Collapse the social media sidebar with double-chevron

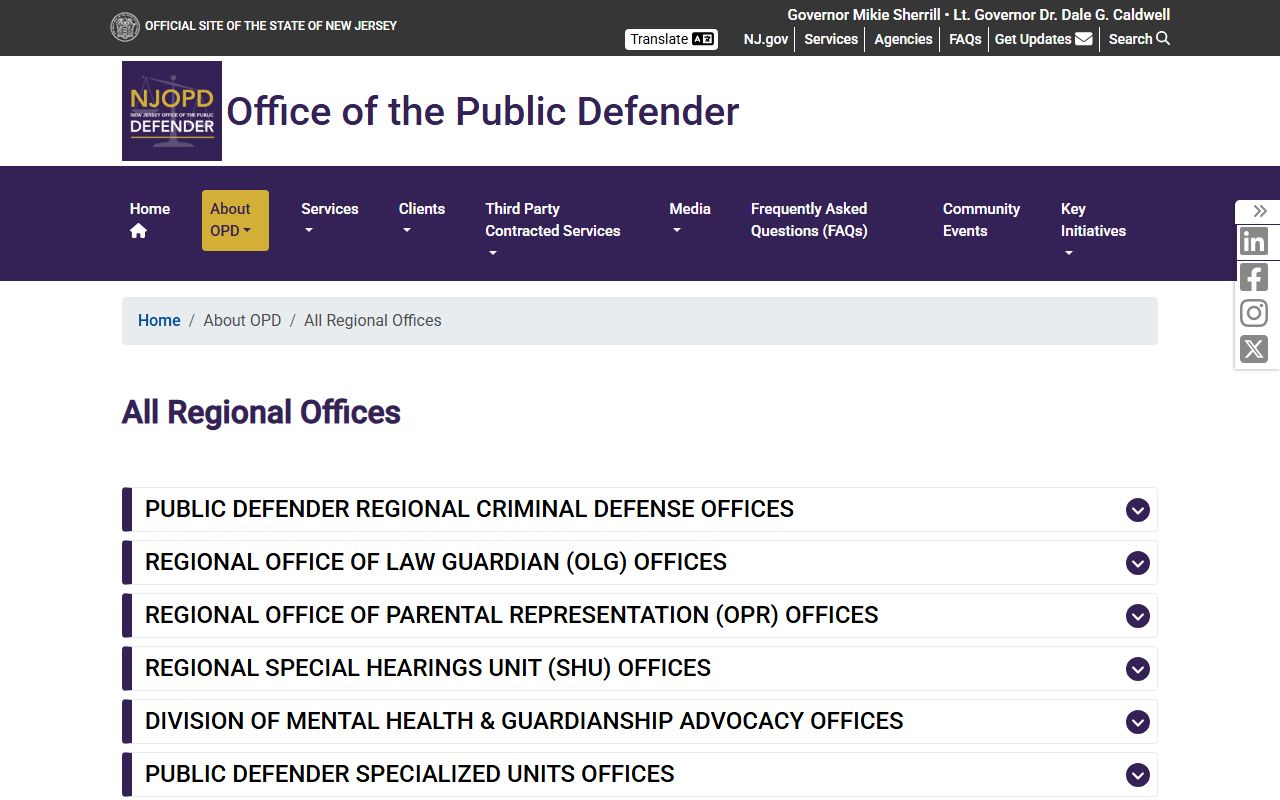1260,211
